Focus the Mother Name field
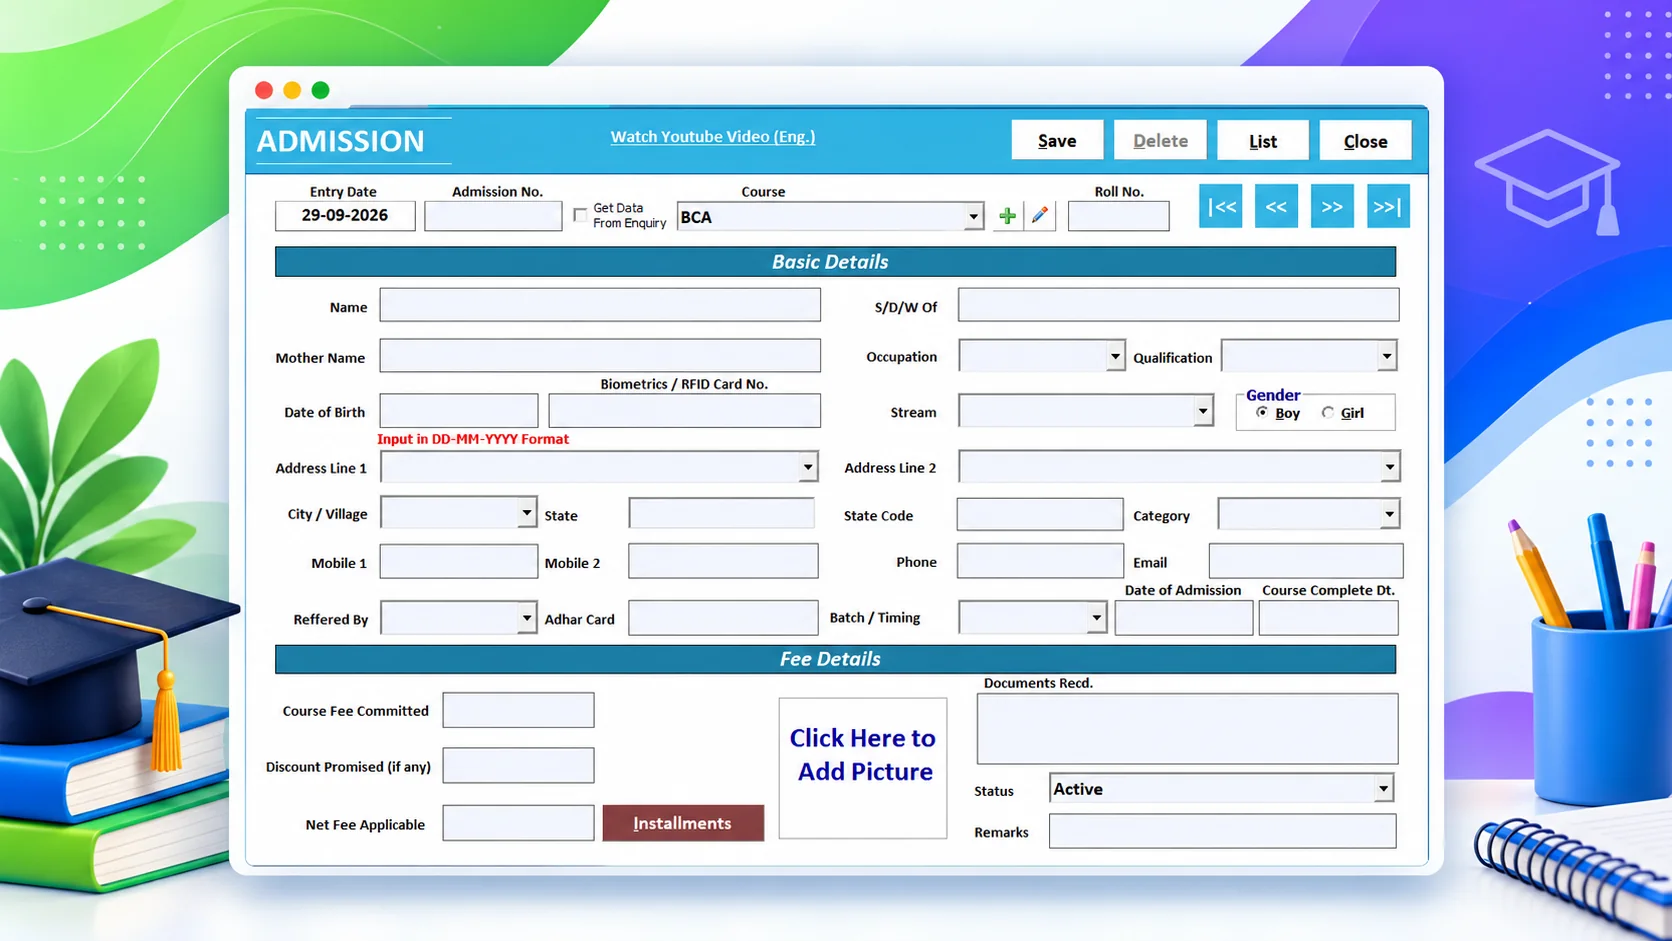1672x941 pixels. coord(600,355)
